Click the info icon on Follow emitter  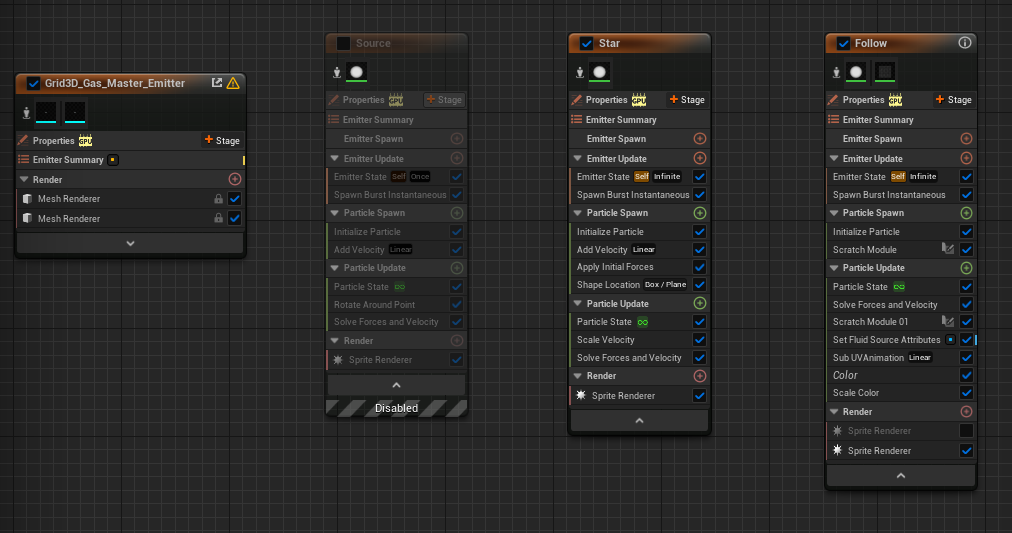click(964, 43)
